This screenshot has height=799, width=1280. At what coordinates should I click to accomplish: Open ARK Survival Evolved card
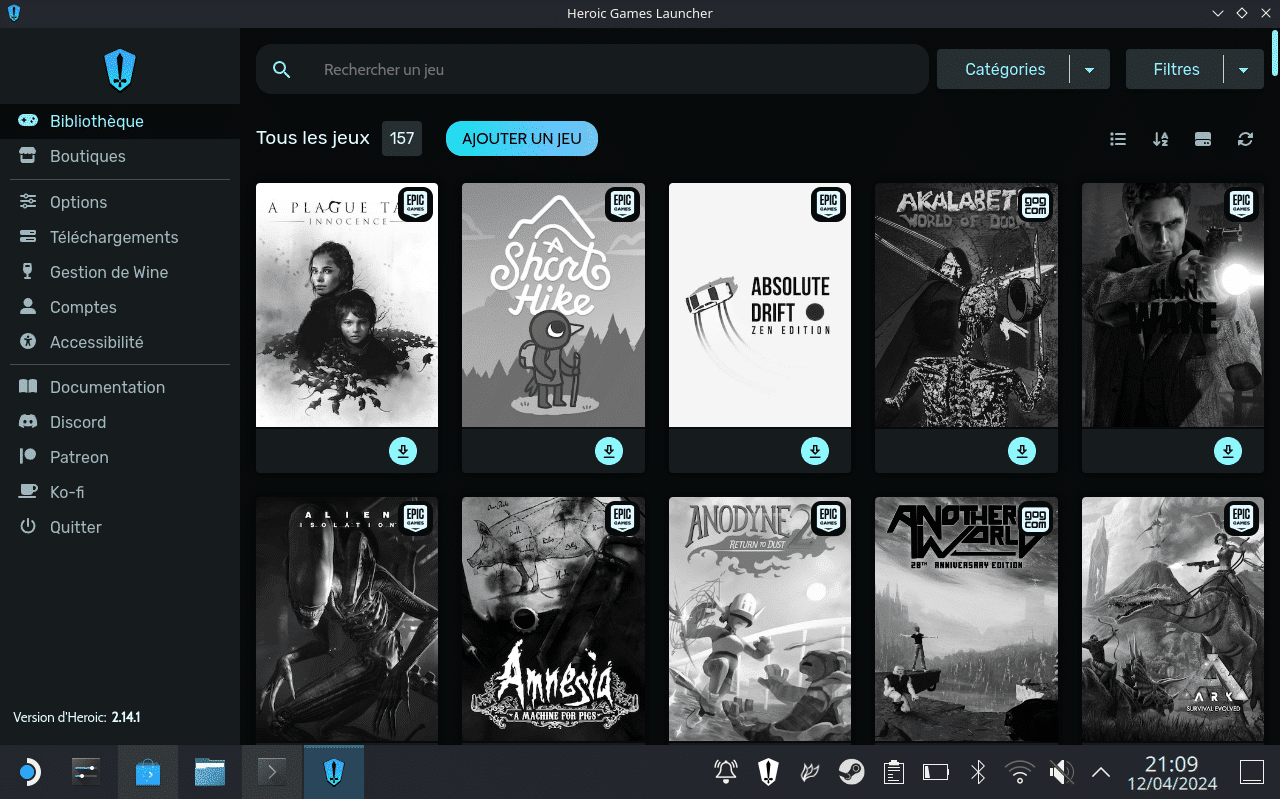tap(1172, 620)
